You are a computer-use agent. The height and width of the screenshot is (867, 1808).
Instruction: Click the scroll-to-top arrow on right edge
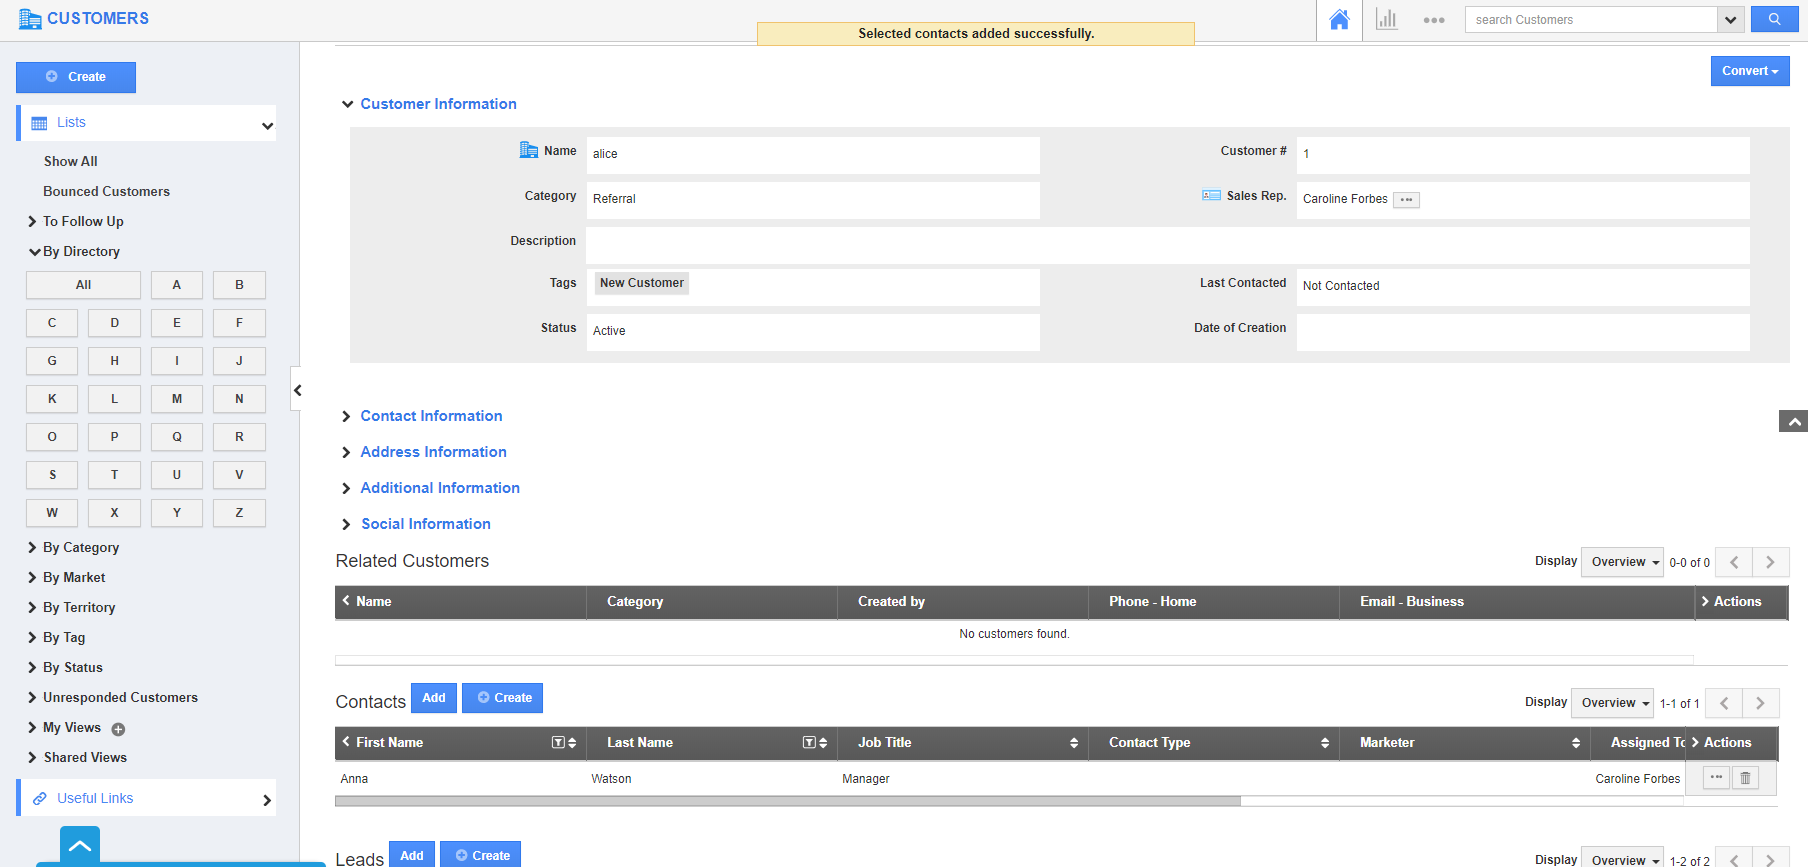point(1793,422)
